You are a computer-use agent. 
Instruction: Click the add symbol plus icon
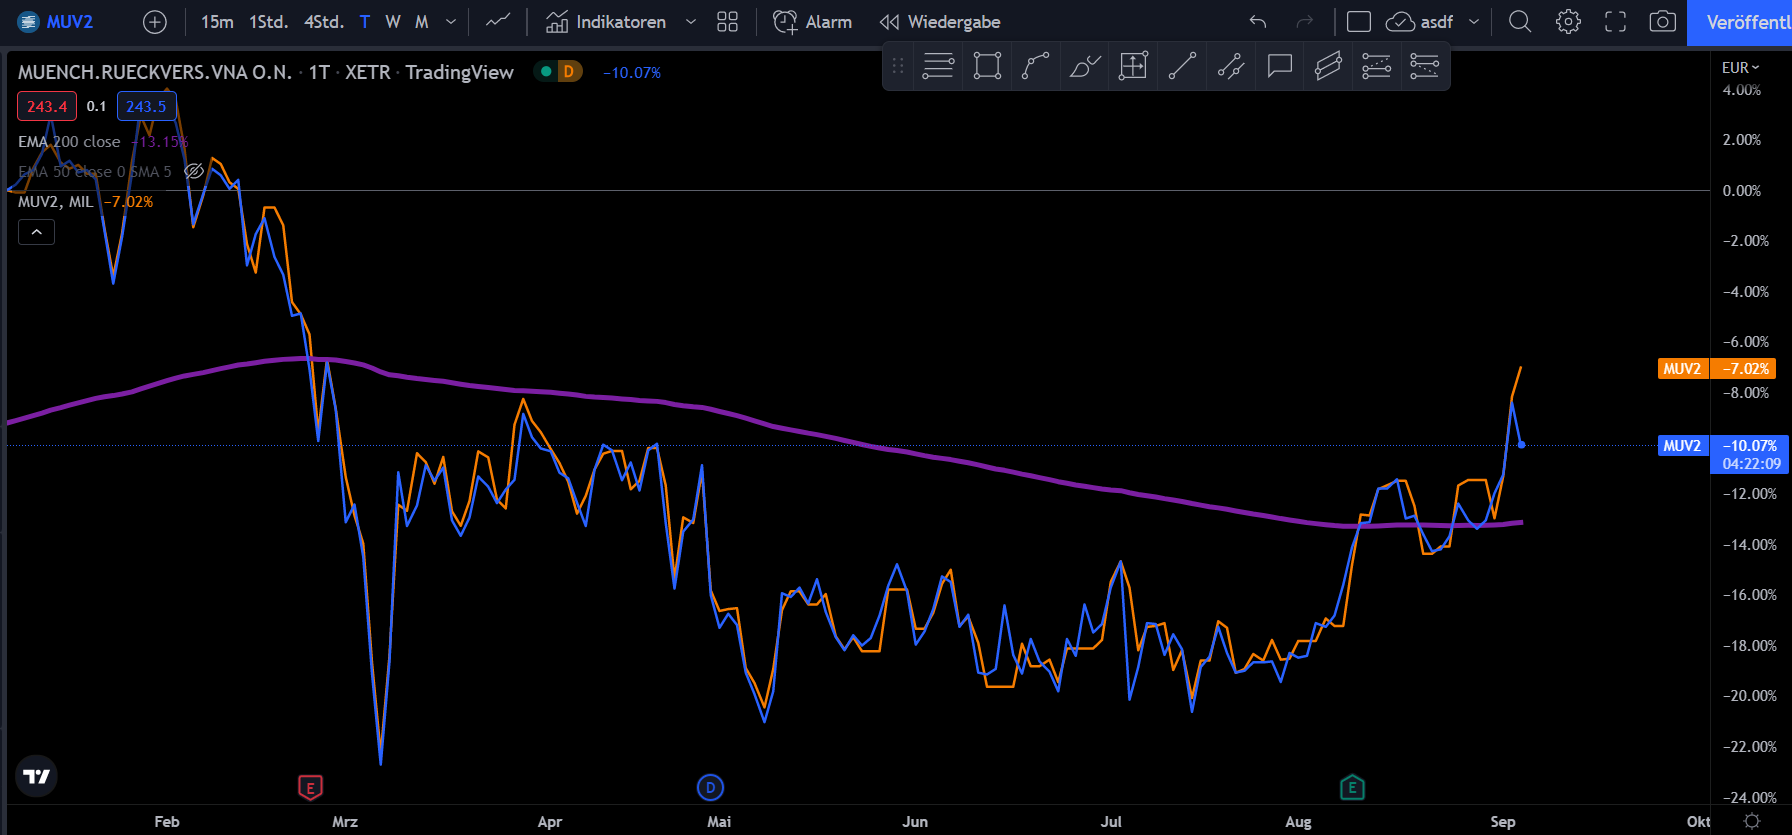(x=155, y=22)
